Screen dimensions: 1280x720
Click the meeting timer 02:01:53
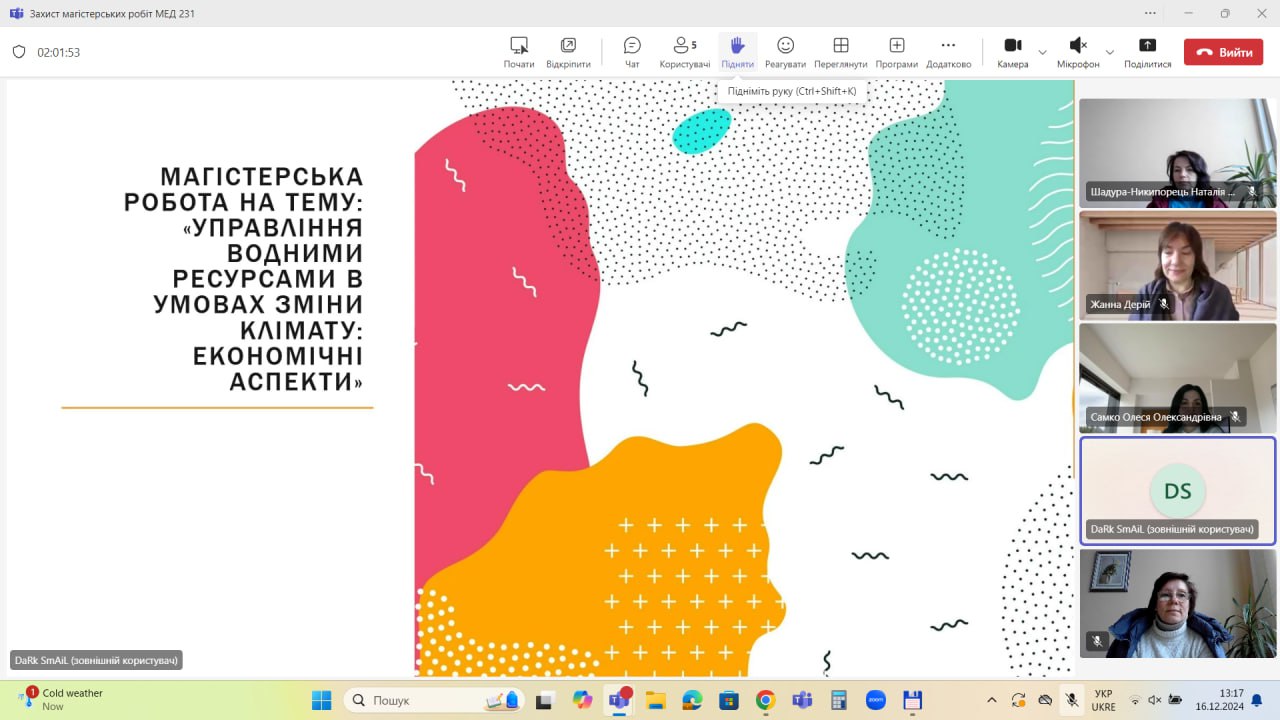[x=58, y=52]
